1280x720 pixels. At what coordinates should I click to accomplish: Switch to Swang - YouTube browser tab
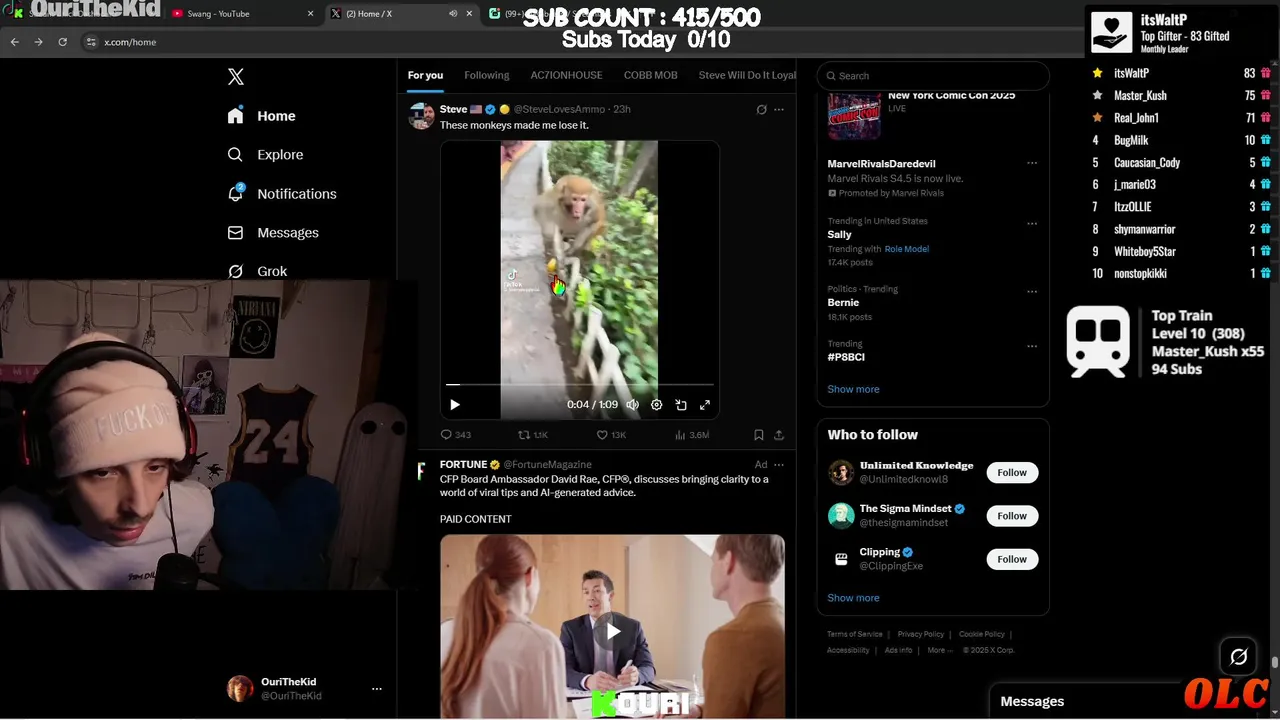pyautogui.click(x=240, y=14)
